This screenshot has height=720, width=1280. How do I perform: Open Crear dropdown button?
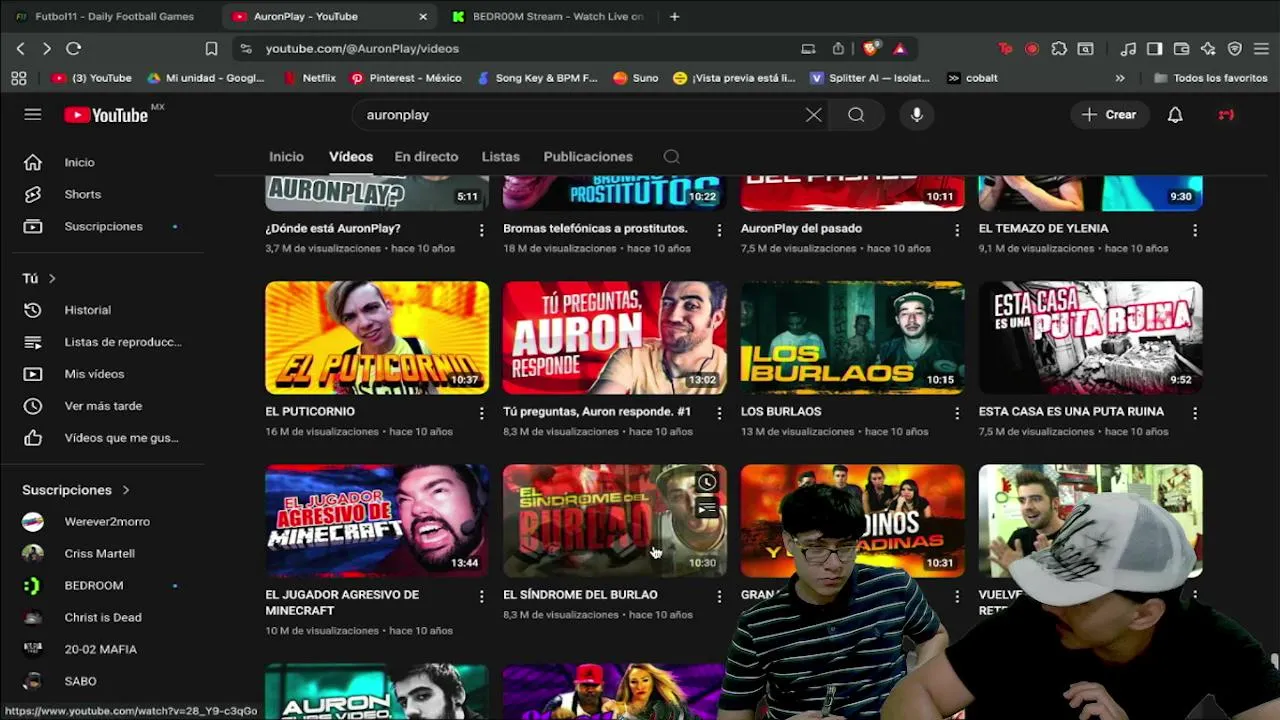pos(1109,115)
